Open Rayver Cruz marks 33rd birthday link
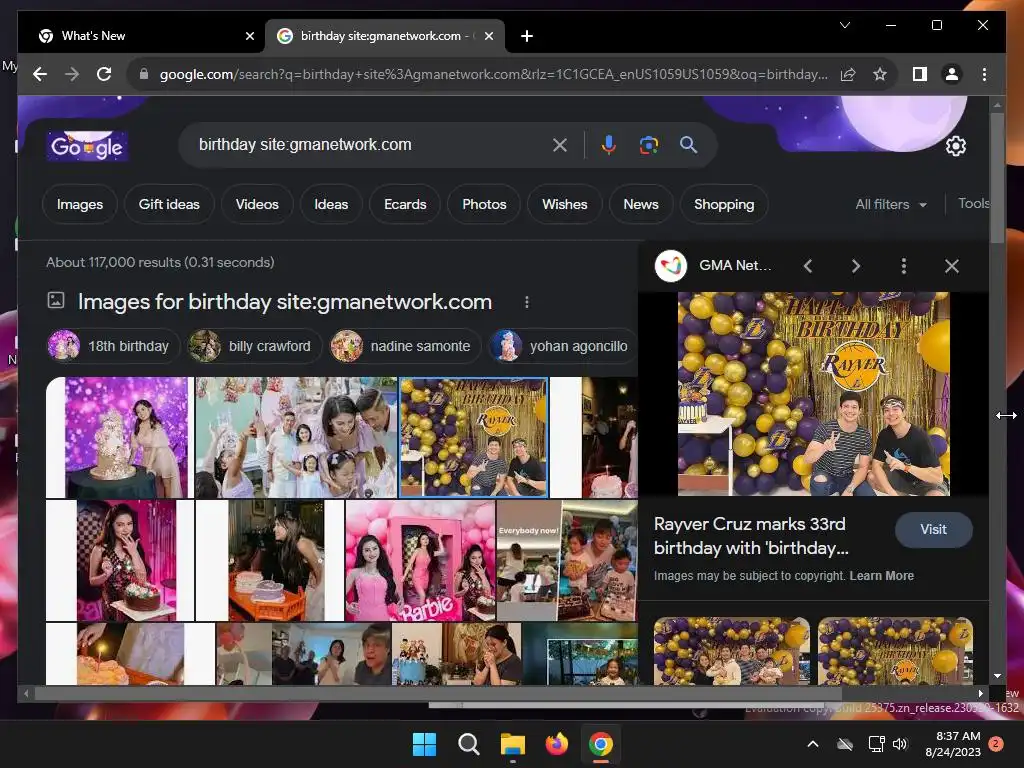The height and width of the screenshot is (768, 1024). coord(751,536)
